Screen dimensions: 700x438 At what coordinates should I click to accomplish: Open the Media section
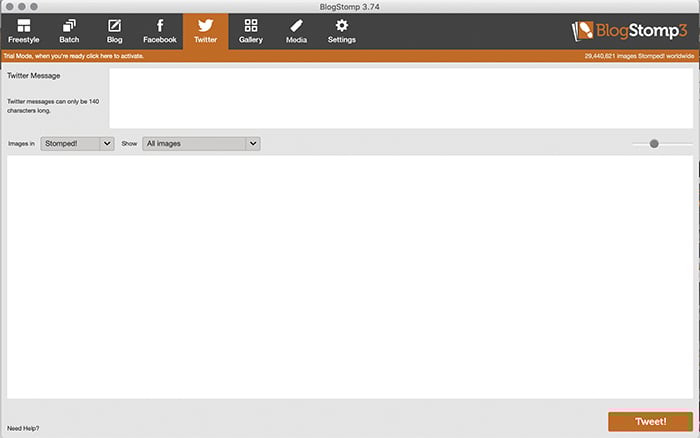296,31
